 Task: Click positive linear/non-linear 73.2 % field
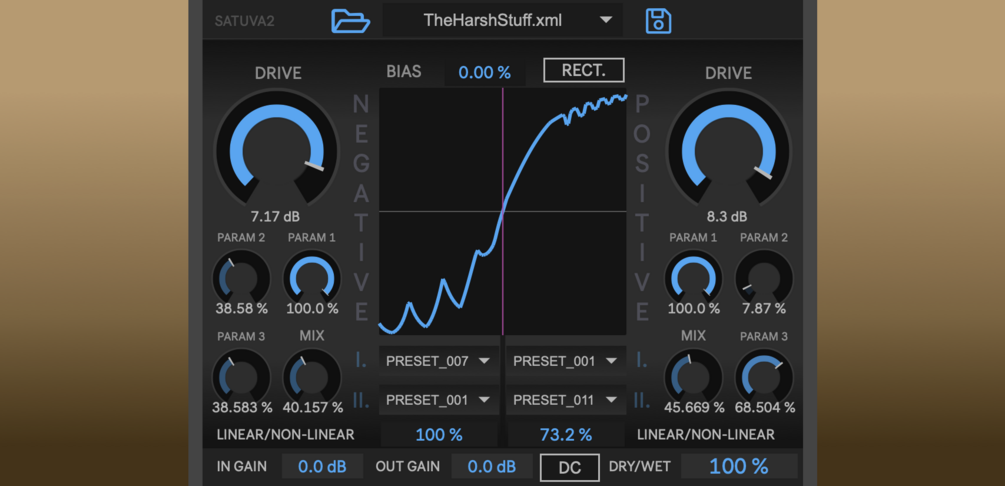(566, 435)
